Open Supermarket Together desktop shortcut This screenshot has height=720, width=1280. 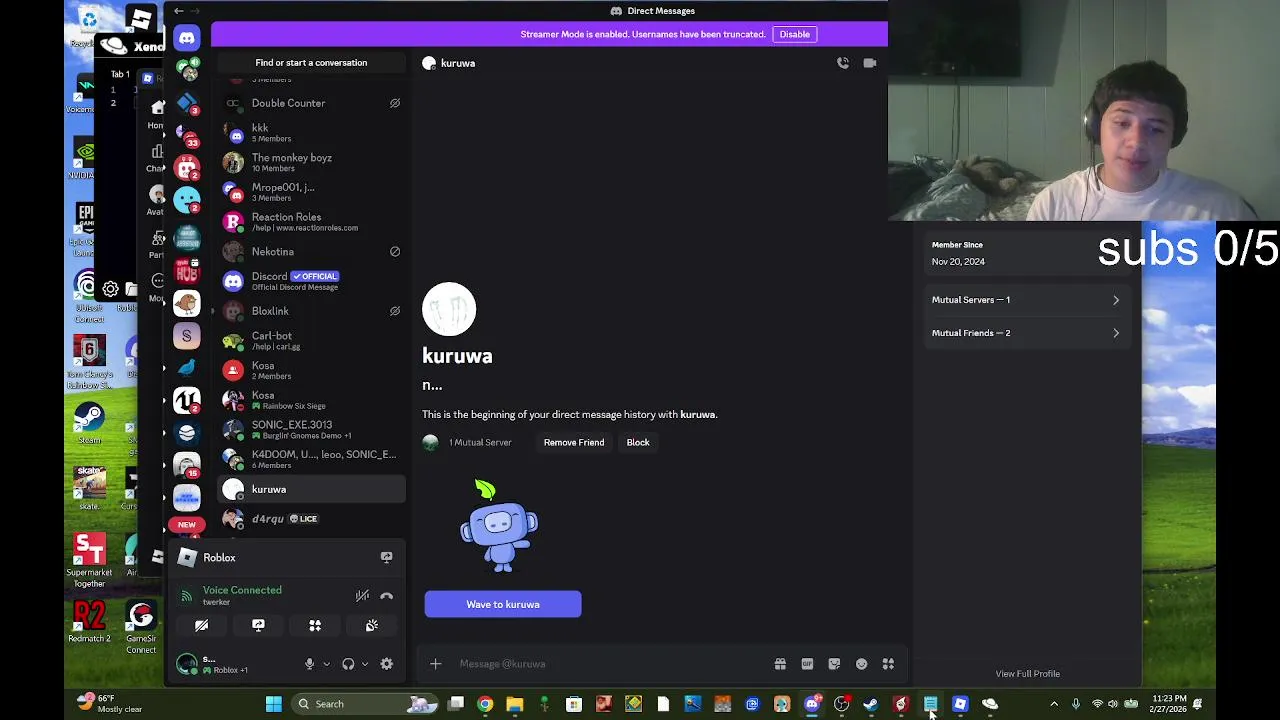89,561
